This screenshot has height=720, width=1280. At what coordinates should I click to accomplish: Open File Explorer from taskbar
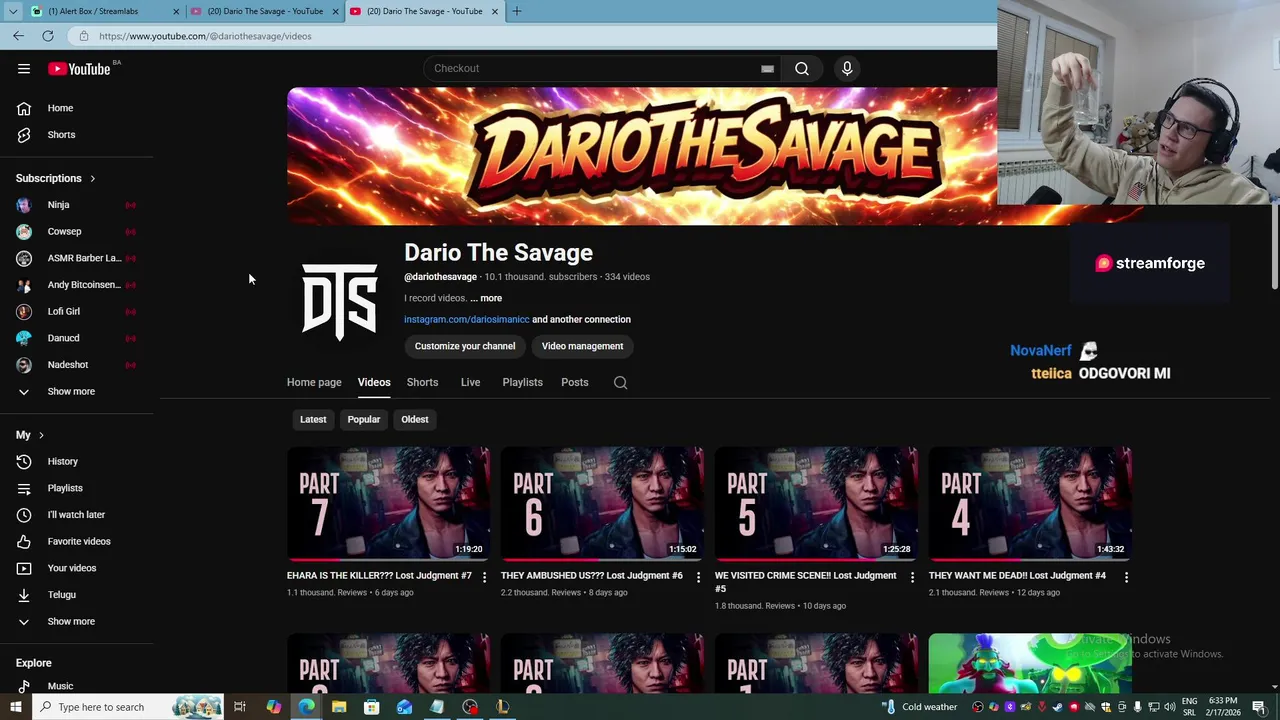pos(339,707)
